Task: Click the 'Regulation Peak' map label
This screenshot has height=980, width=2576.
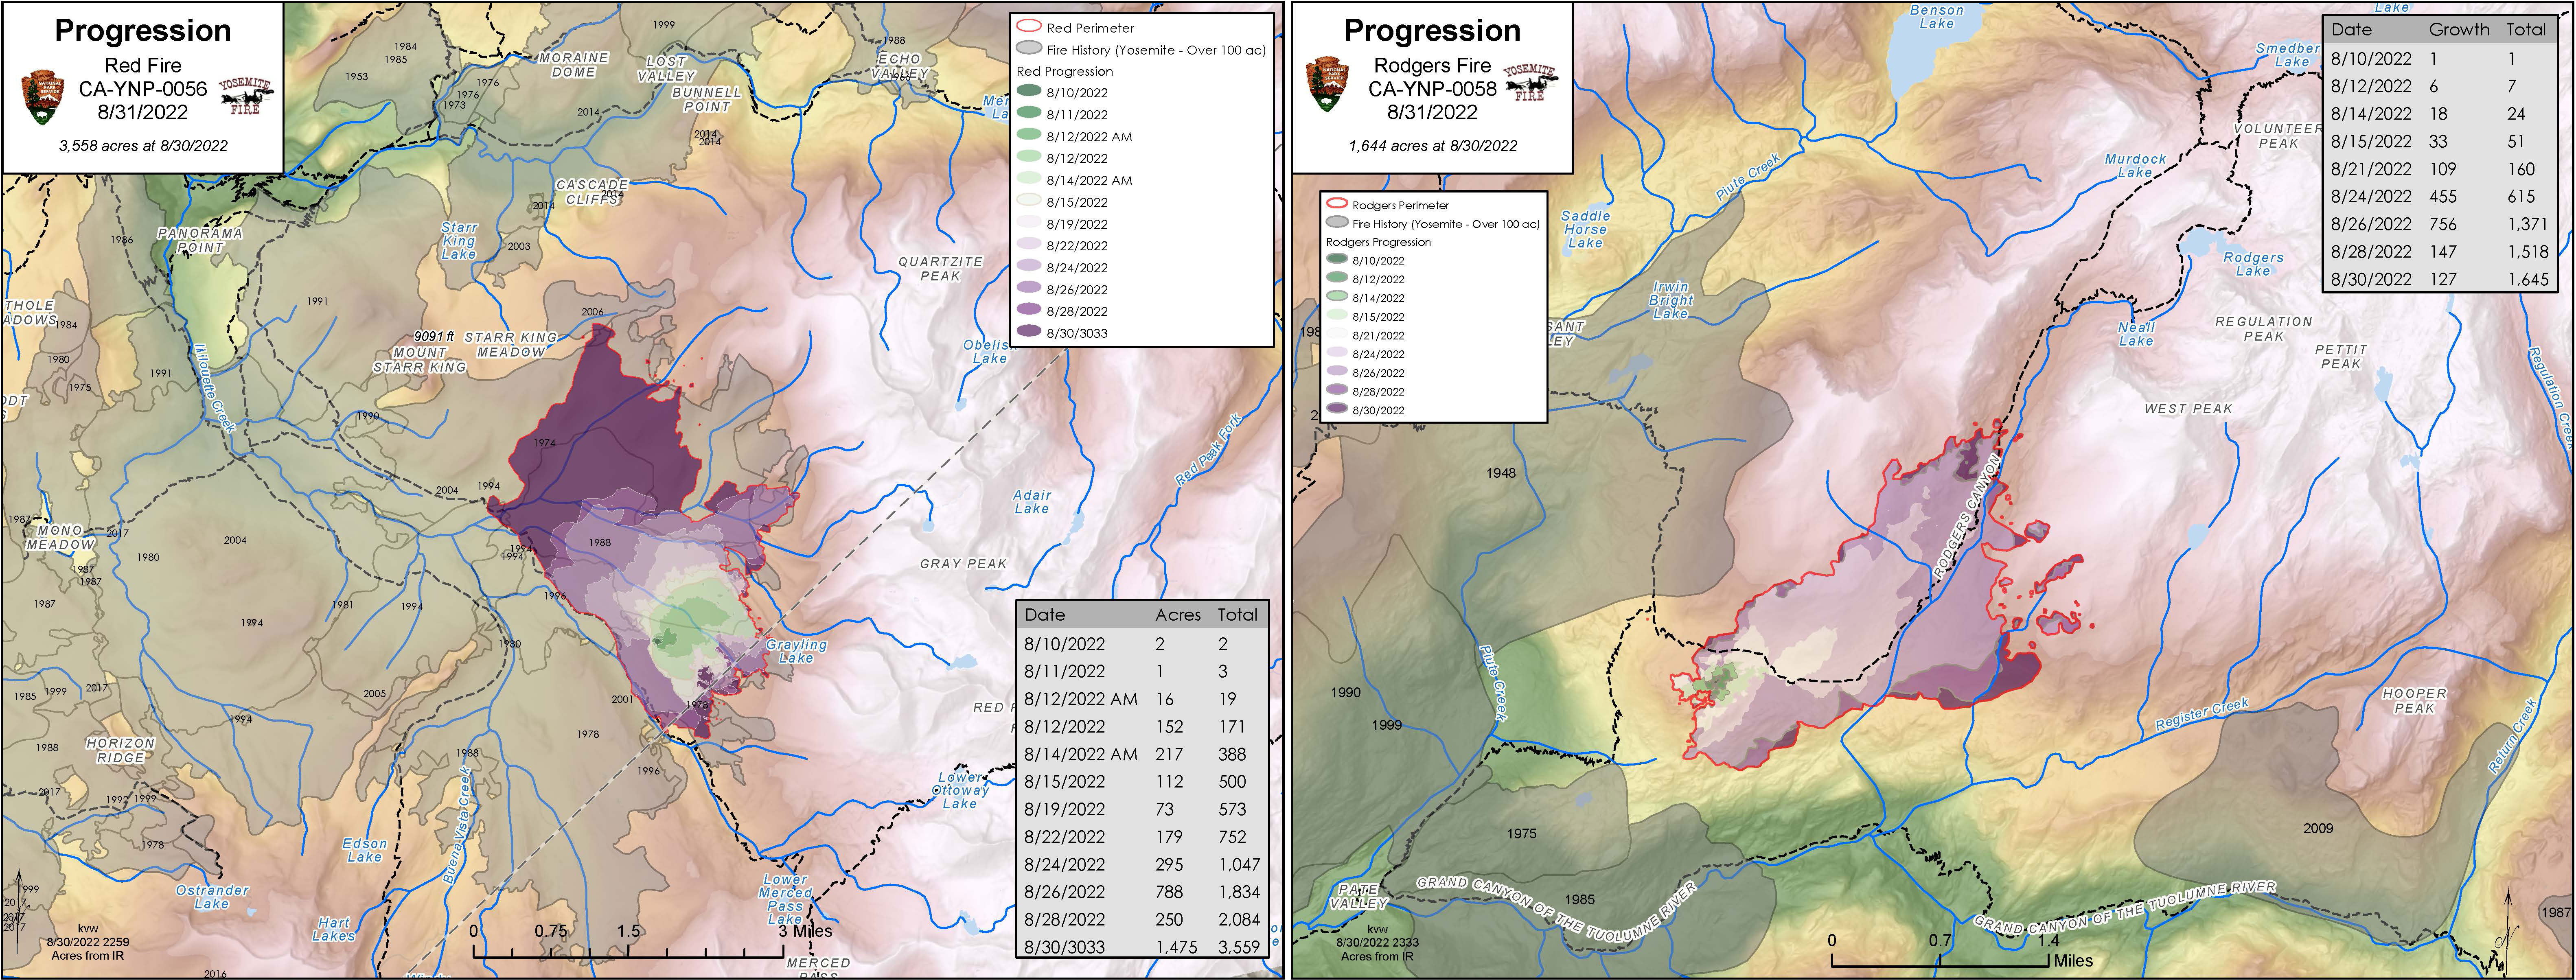Action: pos(2264,329)
